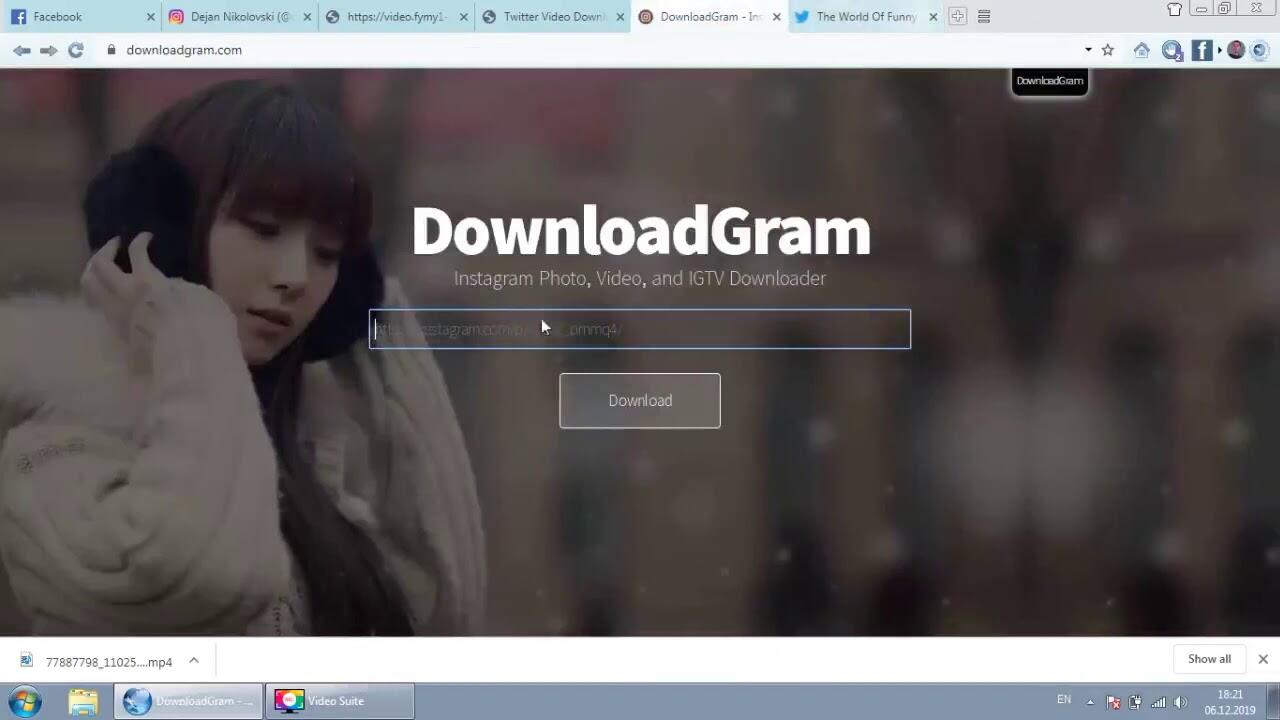Close the Dejan Nikolovski Instagram tab

[x=307, y=17]
